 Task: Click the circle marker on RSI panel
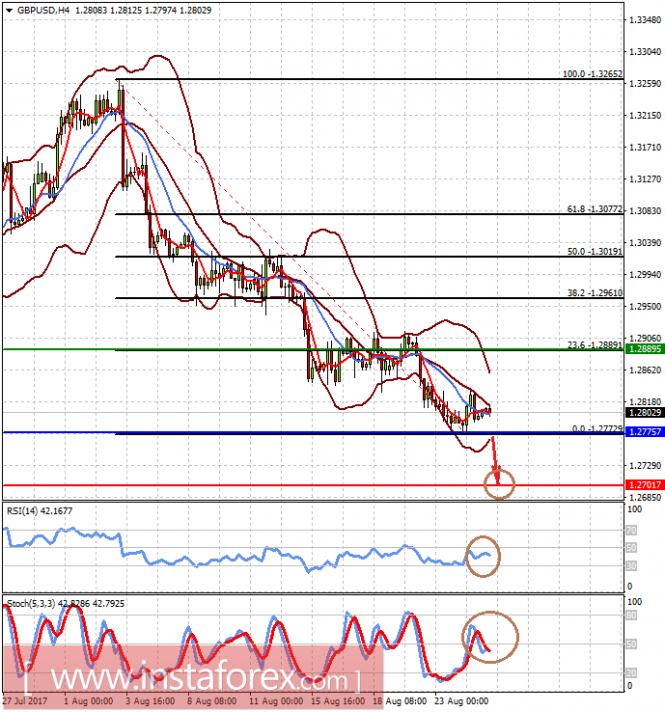(x=484, y=556)
